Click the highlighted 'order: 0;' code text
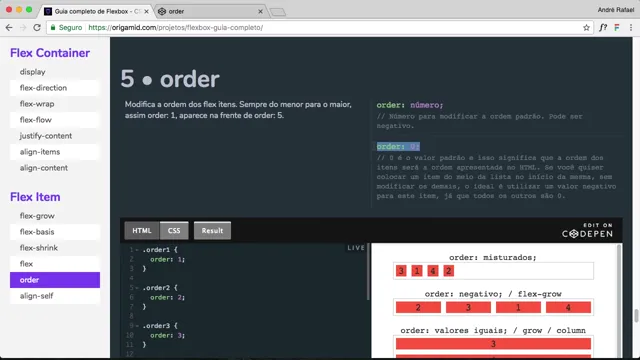The width and height of the screenshot is (640, 360). click(398, 147)
